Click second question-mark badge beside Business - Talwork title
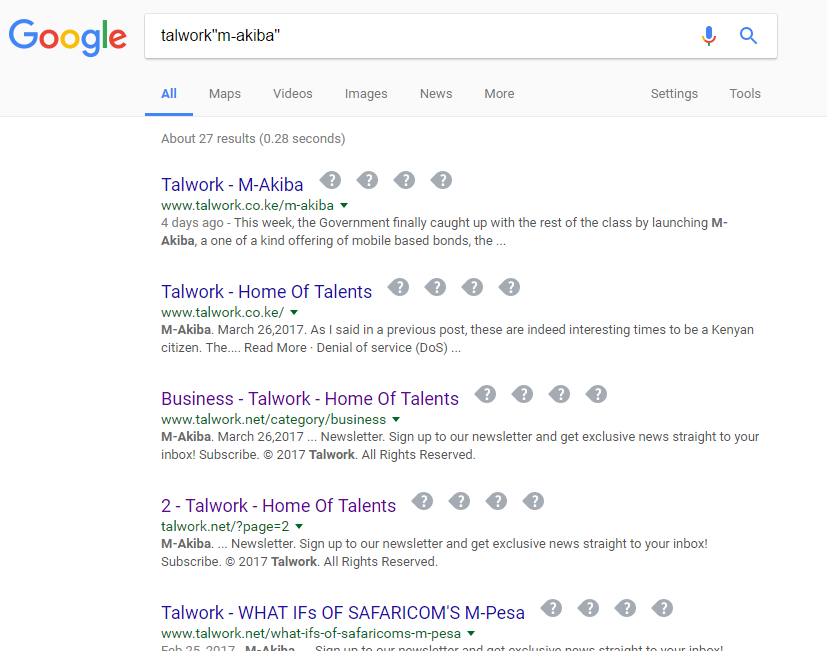Screen dimensions: 827x651 click(523, 395)
